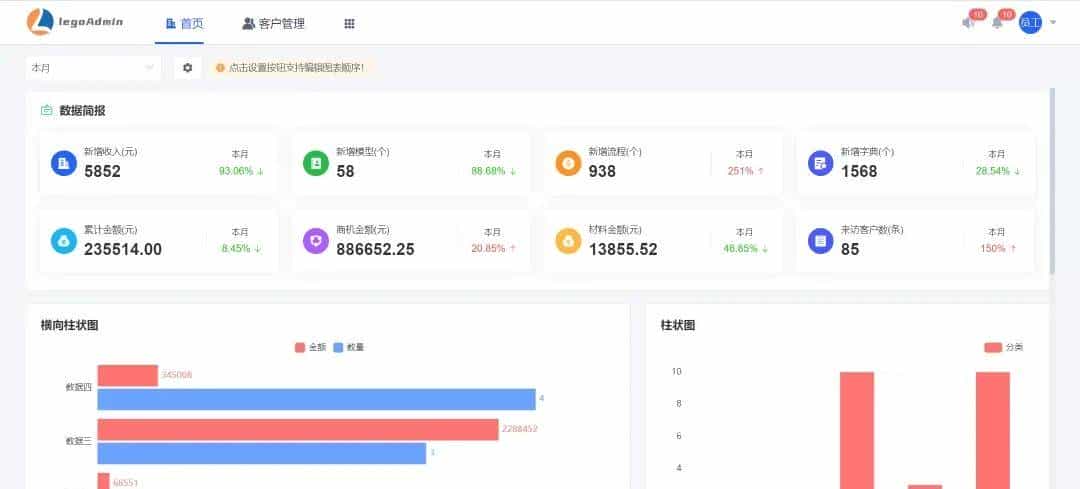The image size is (1080, 489).
Task: Click the 新增字典(个) card icon
Action: (x=821, y=163)
